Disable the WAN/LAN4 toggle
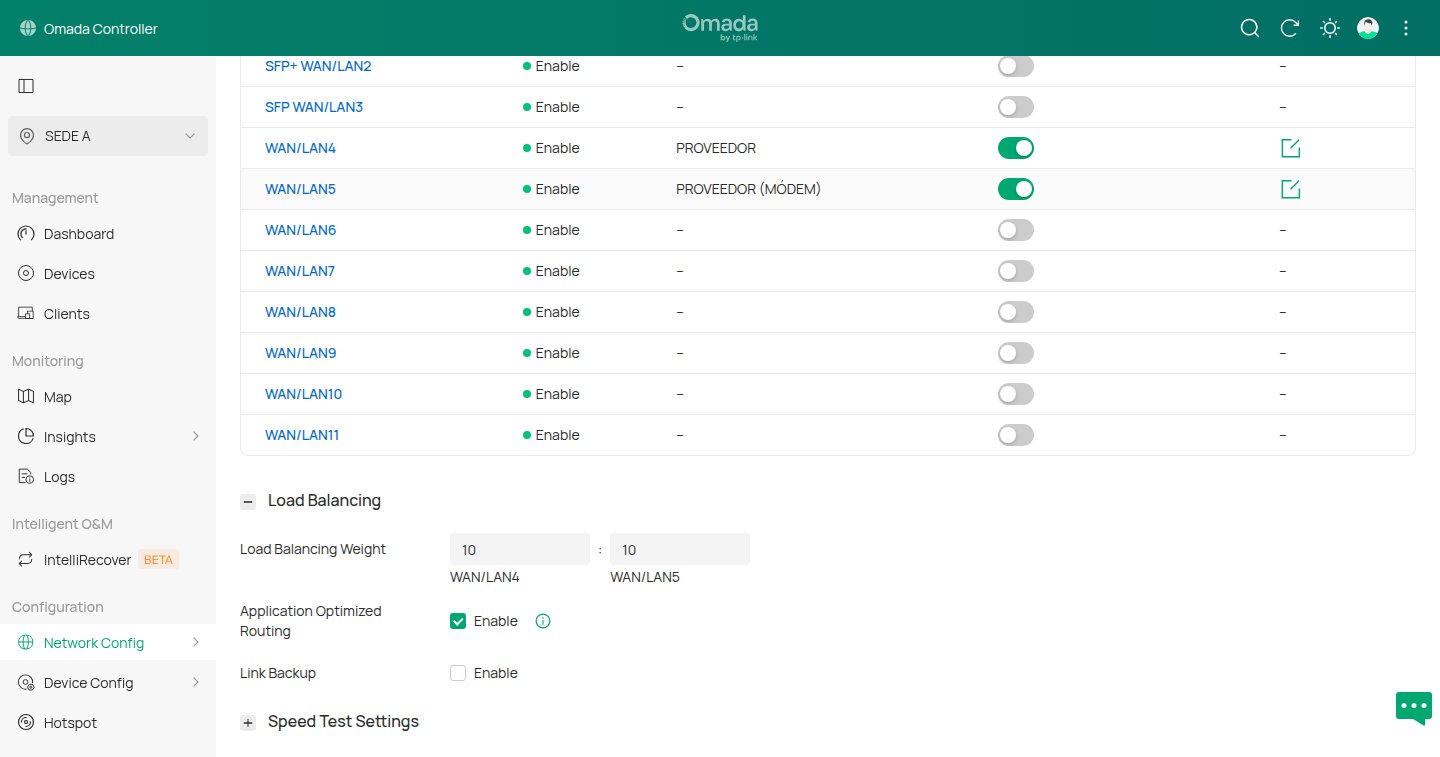 1016,148
